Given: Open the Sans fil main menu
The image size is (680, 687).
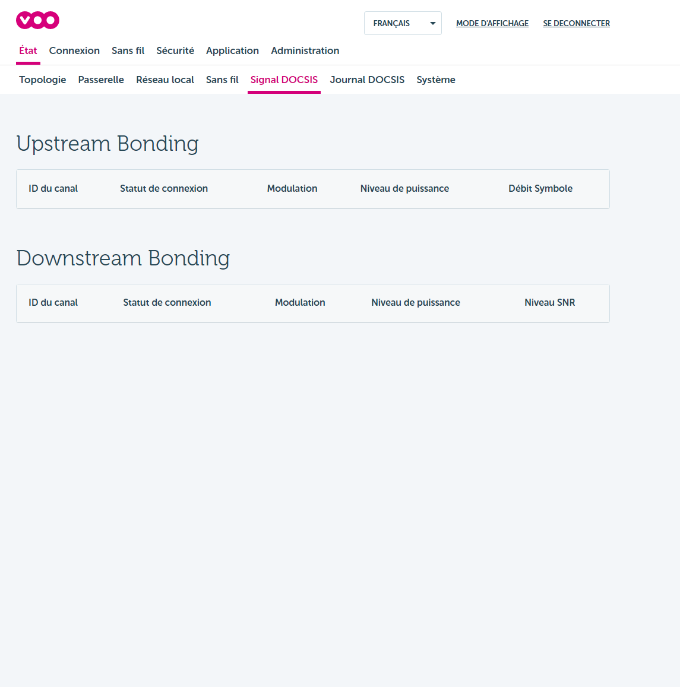Looking at the screenshot, I should click(x=128, y=51).
